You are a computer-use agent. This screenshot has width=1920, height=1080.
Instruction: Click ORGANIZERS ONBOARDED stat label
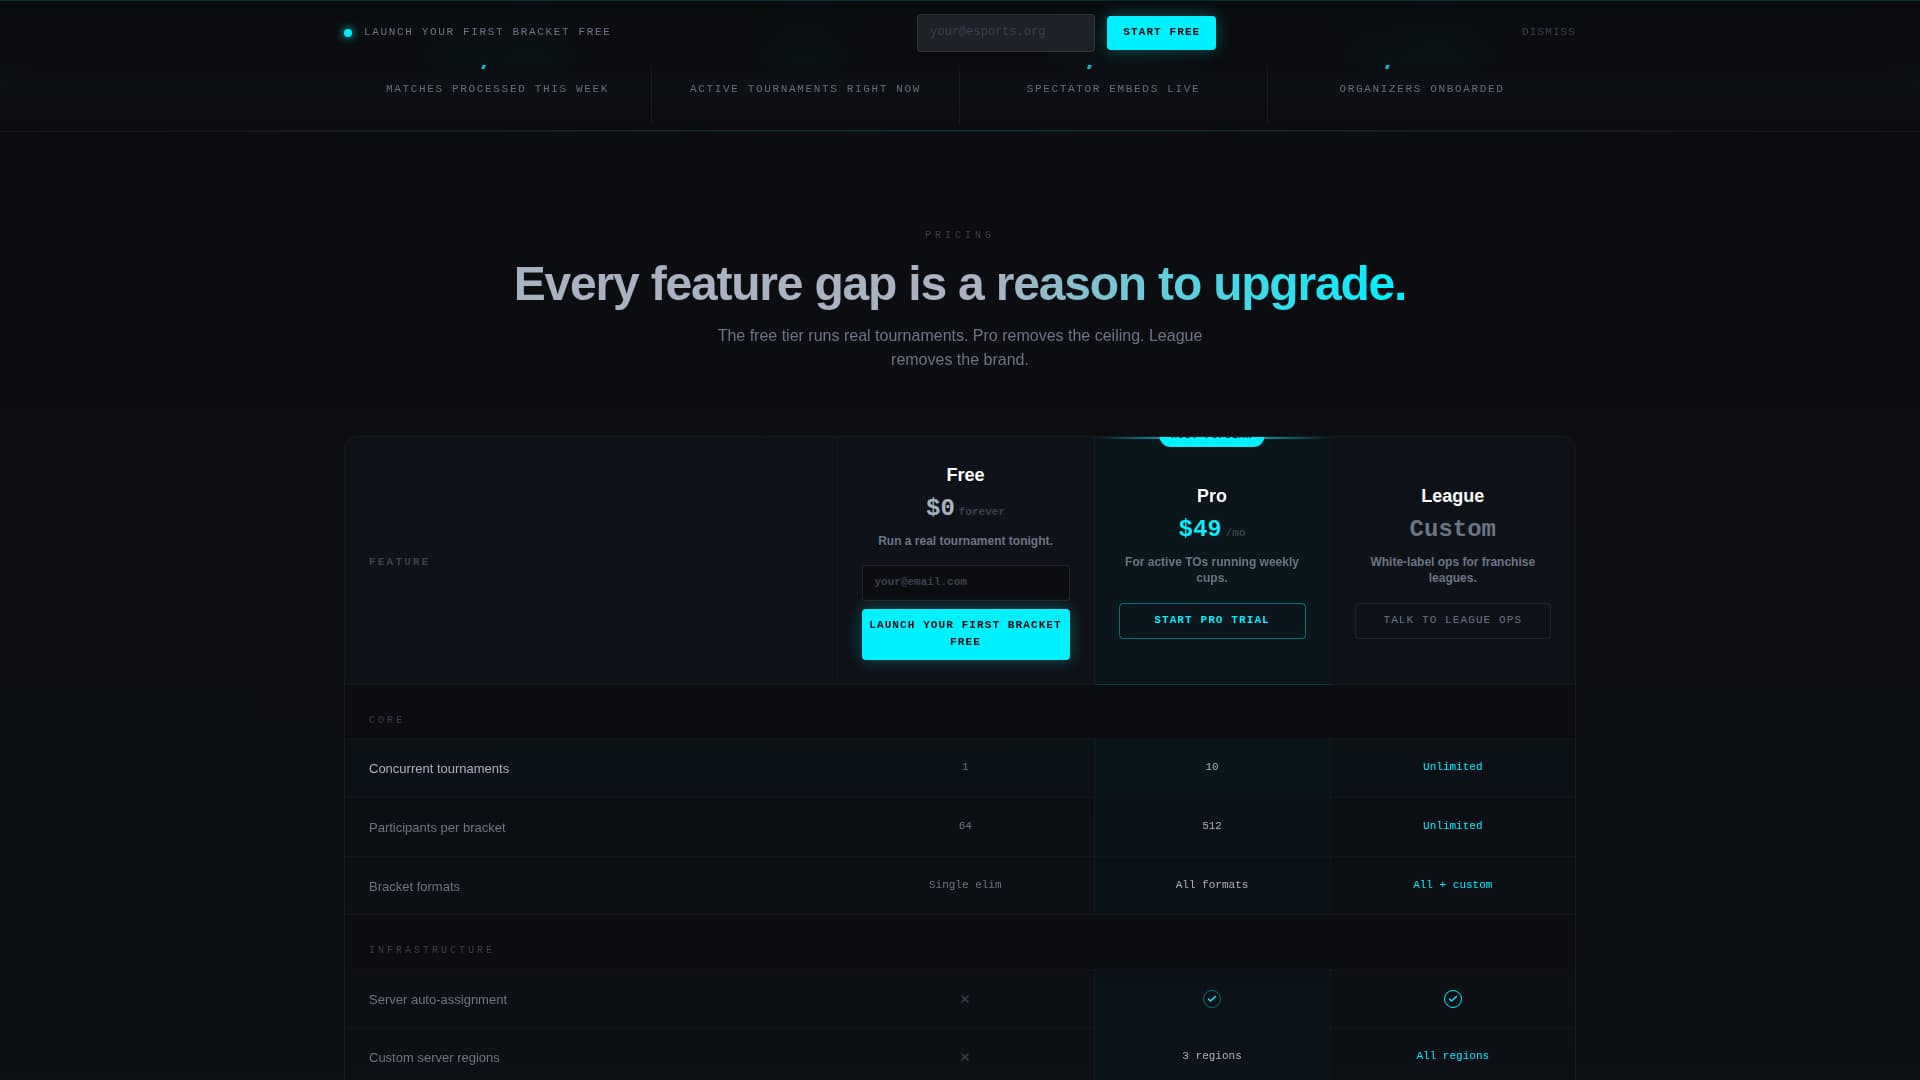pyautogui.click(x=1421, y=89)
